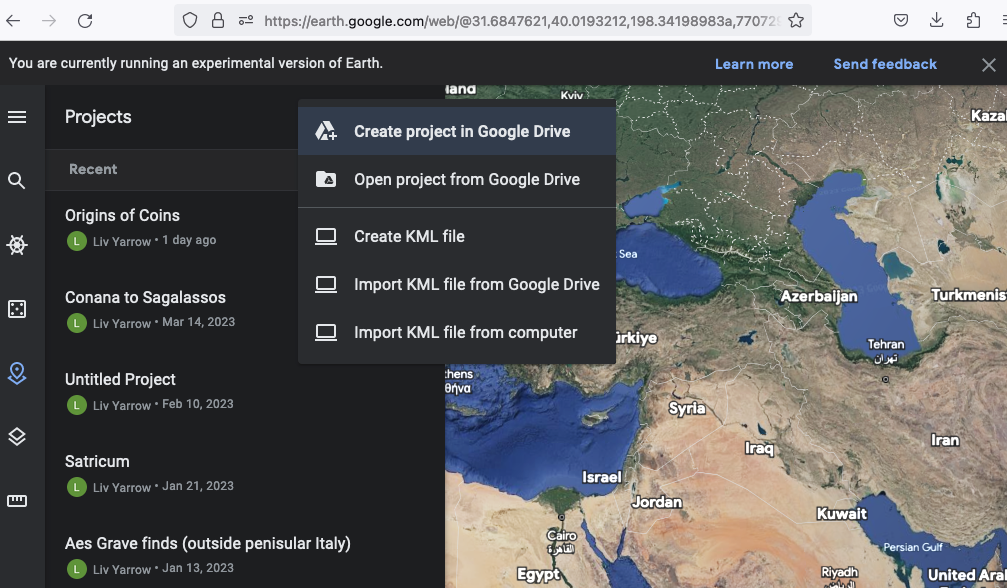Dismiss the experimental version banner
Image resolution: width=1007 pixels, height=588 pixels.
[988, 65]
